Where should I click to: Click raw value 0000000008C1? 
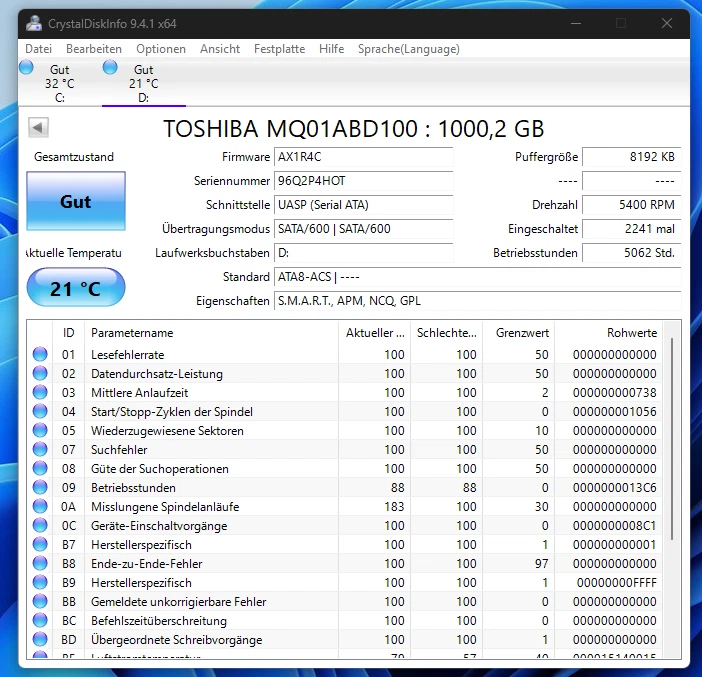(x=614, y=526)
